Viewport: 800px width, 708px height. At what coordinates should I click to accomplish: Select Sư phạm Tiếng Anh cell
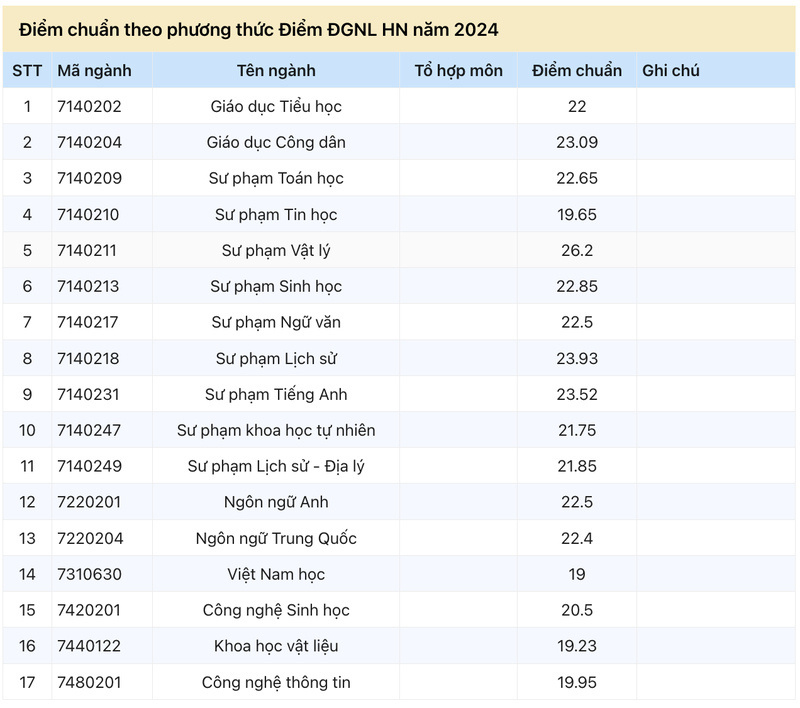[276, 394]
